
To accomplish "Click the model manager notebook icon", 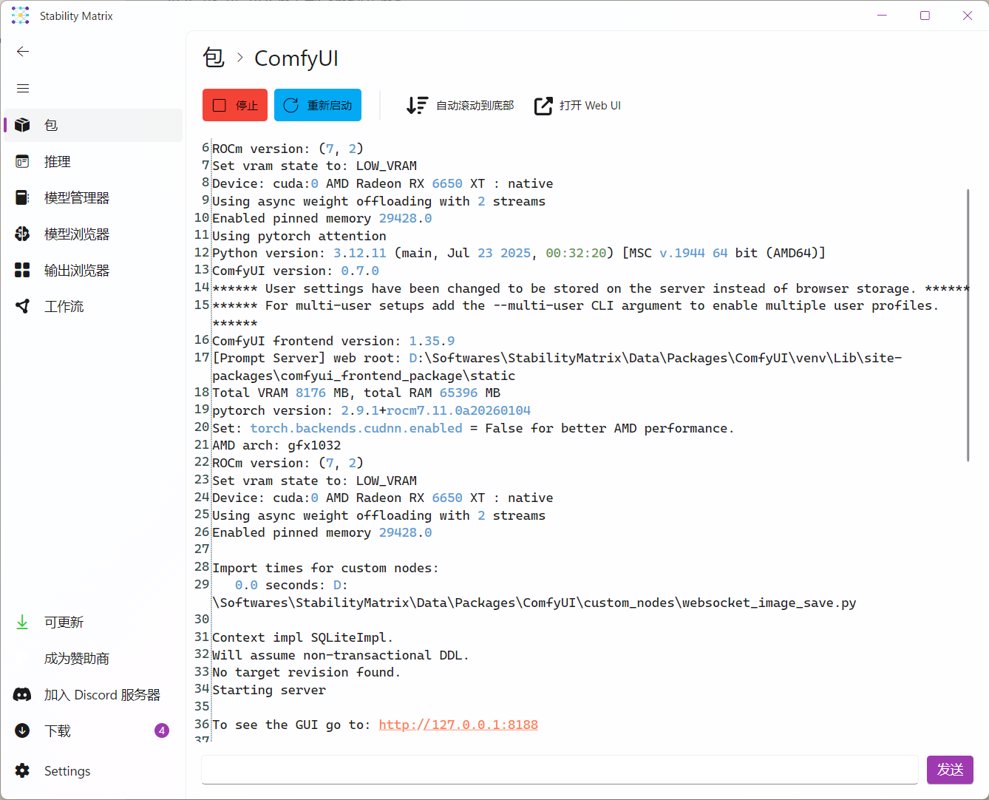I will (x=22, y=197).
